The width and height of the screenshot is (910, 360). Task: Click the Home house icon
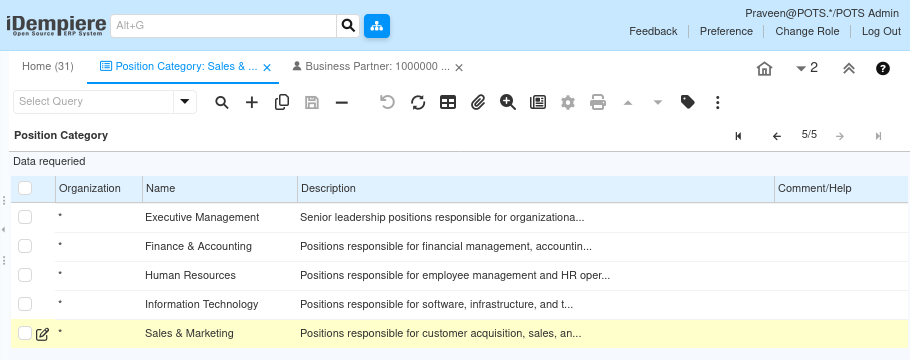(764, 69)
